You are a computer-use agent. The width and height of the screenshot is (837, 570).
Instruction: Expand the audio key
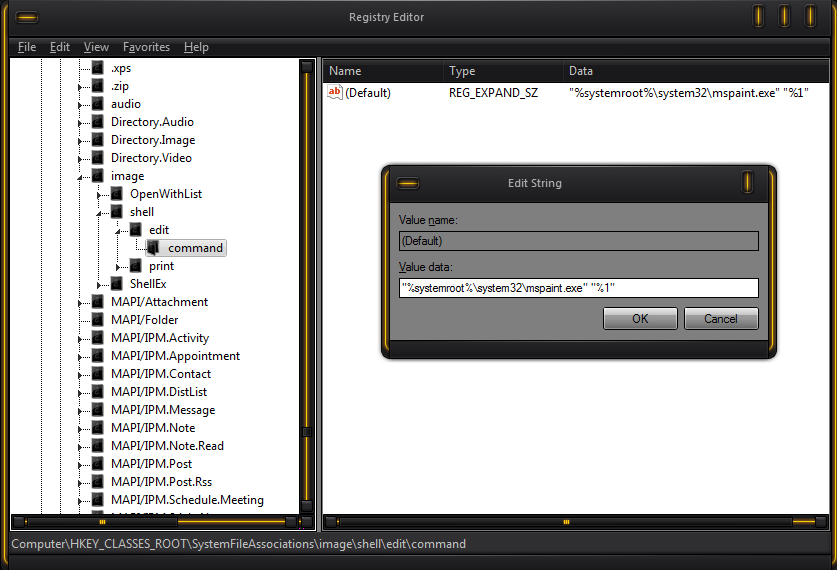(80, 105)
